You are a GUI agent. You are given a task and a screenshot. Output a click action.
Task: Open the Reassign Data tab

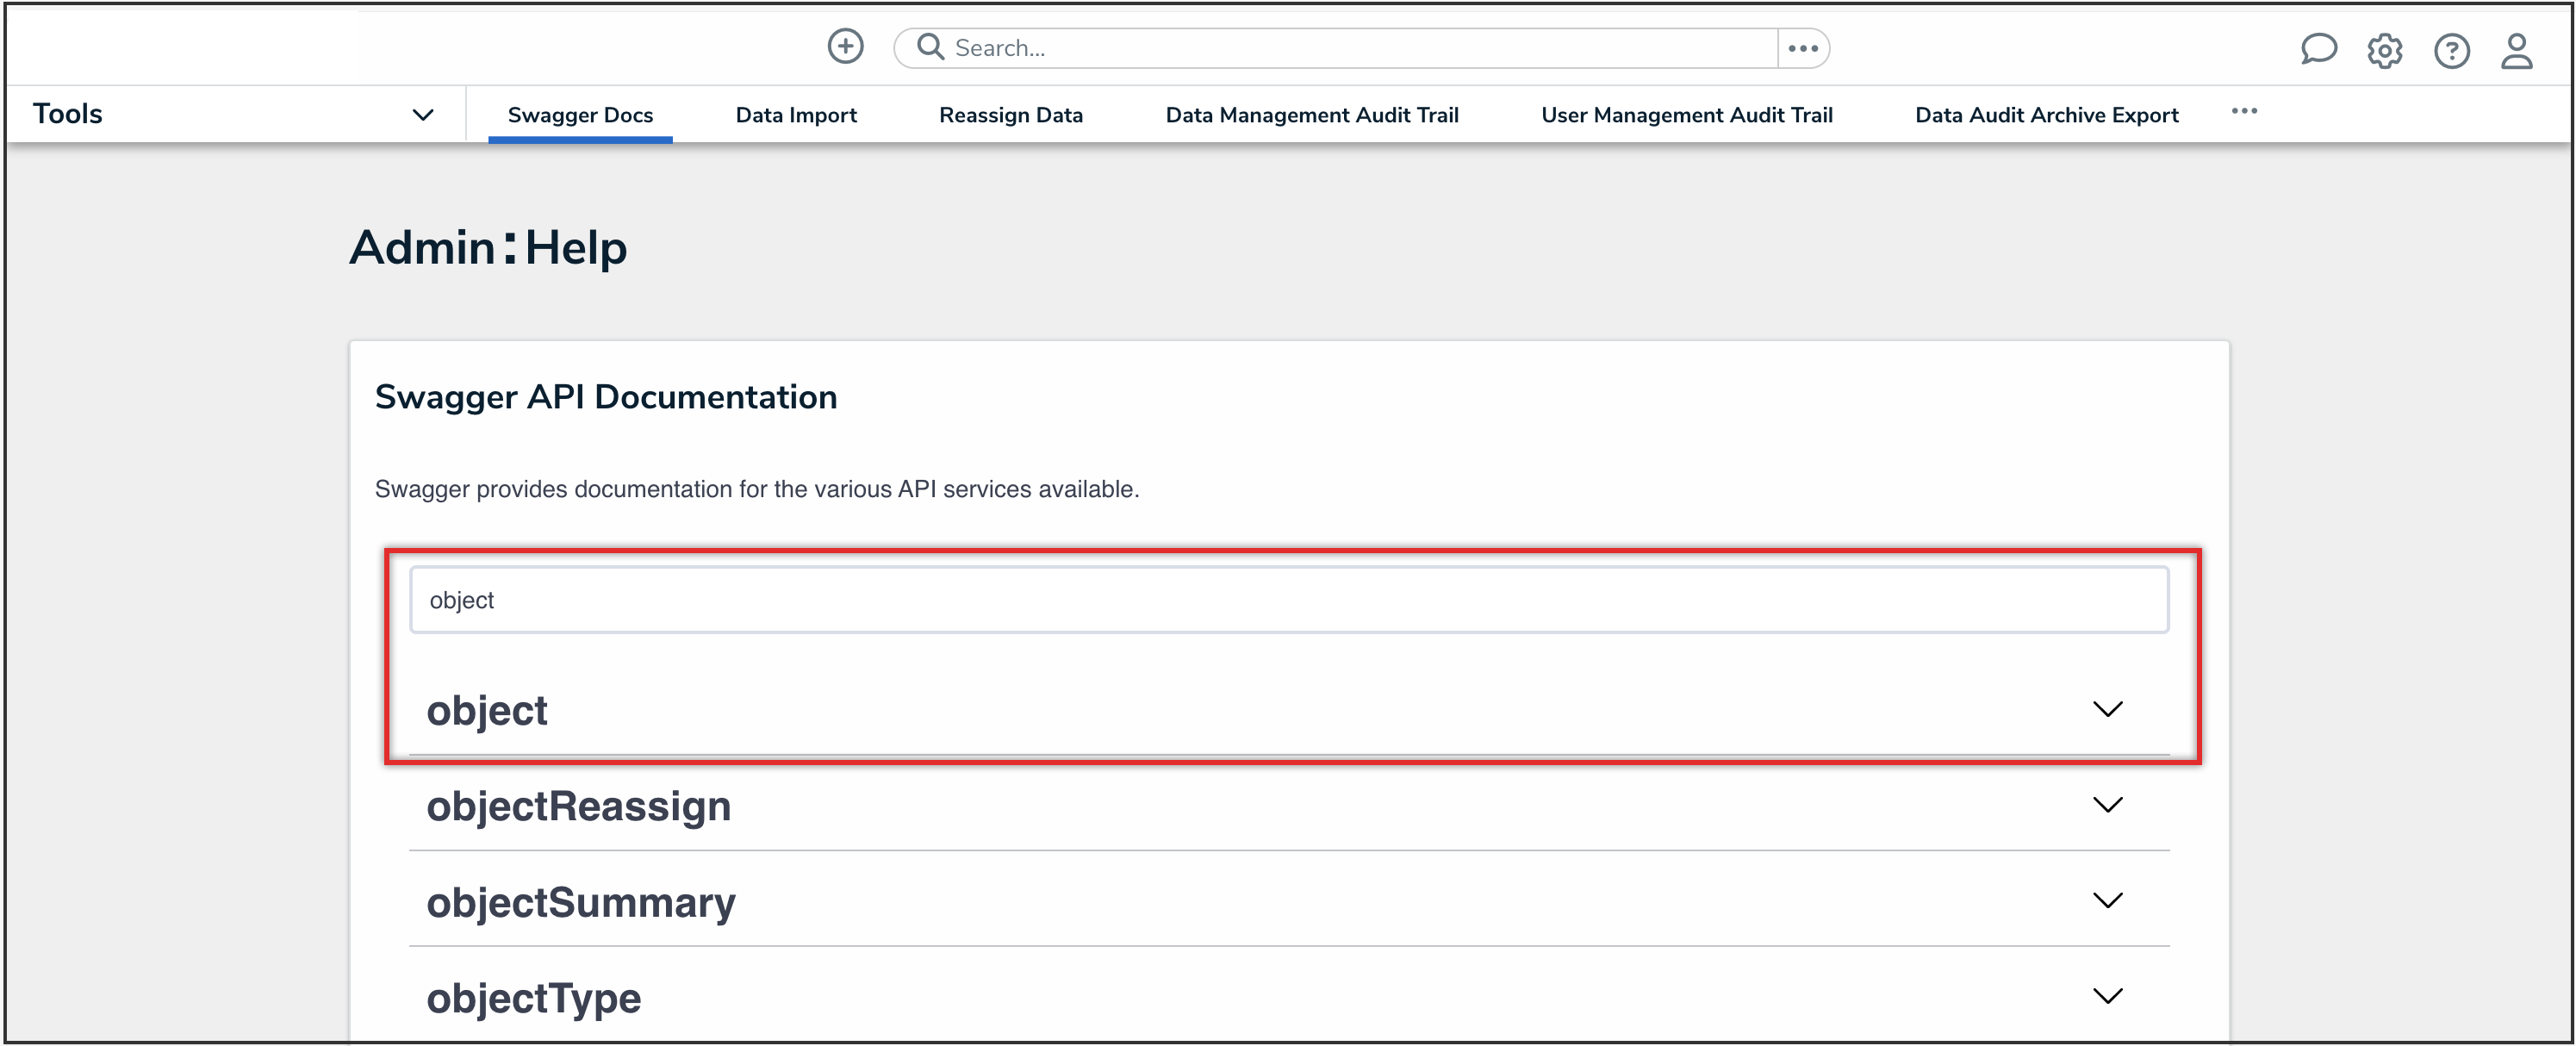click(1010, 115)
